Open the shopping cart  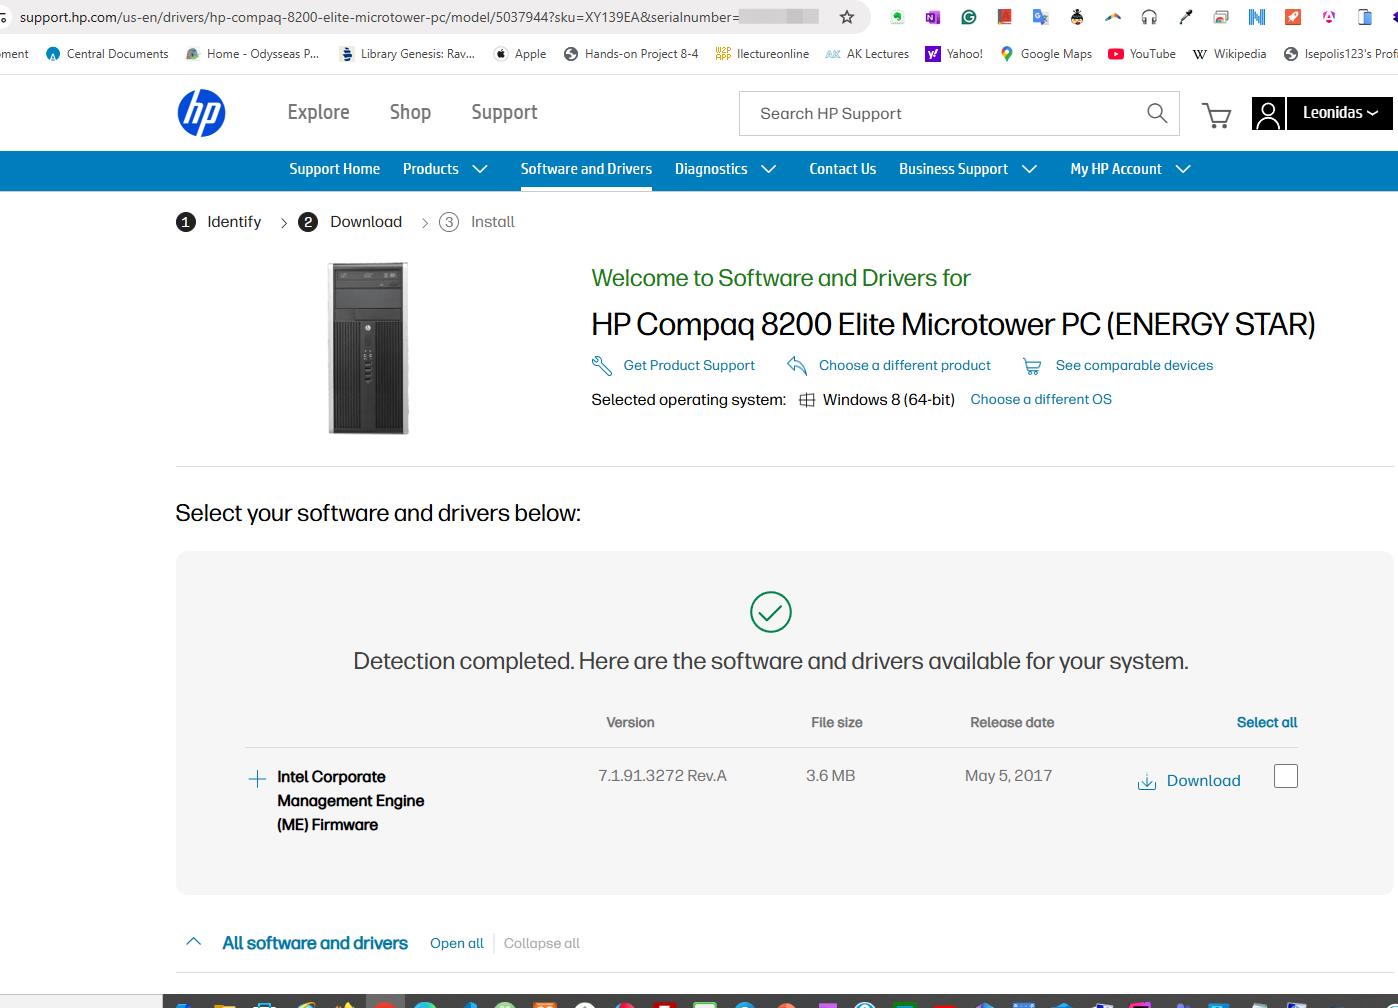[1216, 115]
